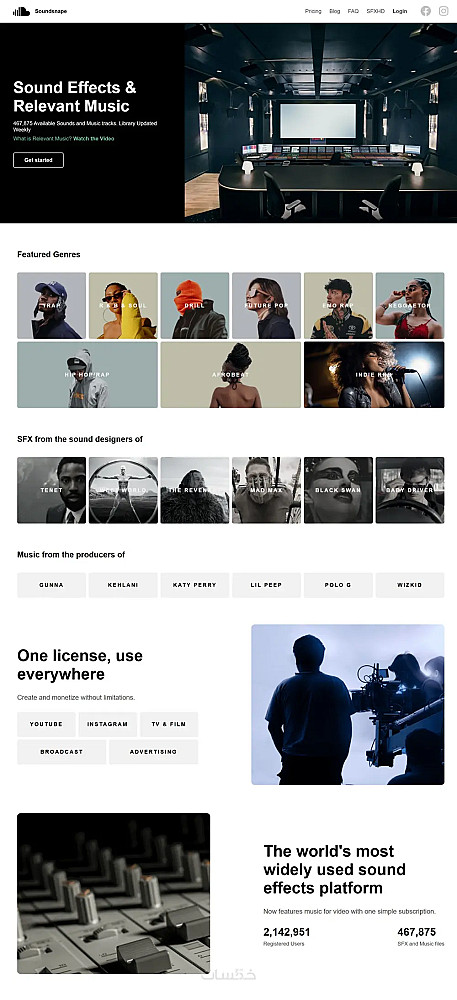Open the Black Swan SFX tile
The image size is (457, 1000).
coord(338,490)
